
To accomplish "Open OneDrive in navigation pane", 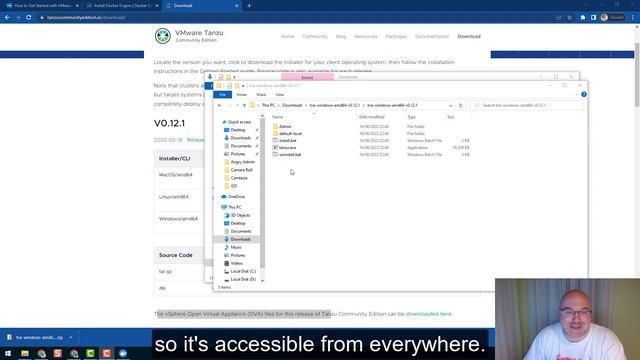I will [236, 197].
